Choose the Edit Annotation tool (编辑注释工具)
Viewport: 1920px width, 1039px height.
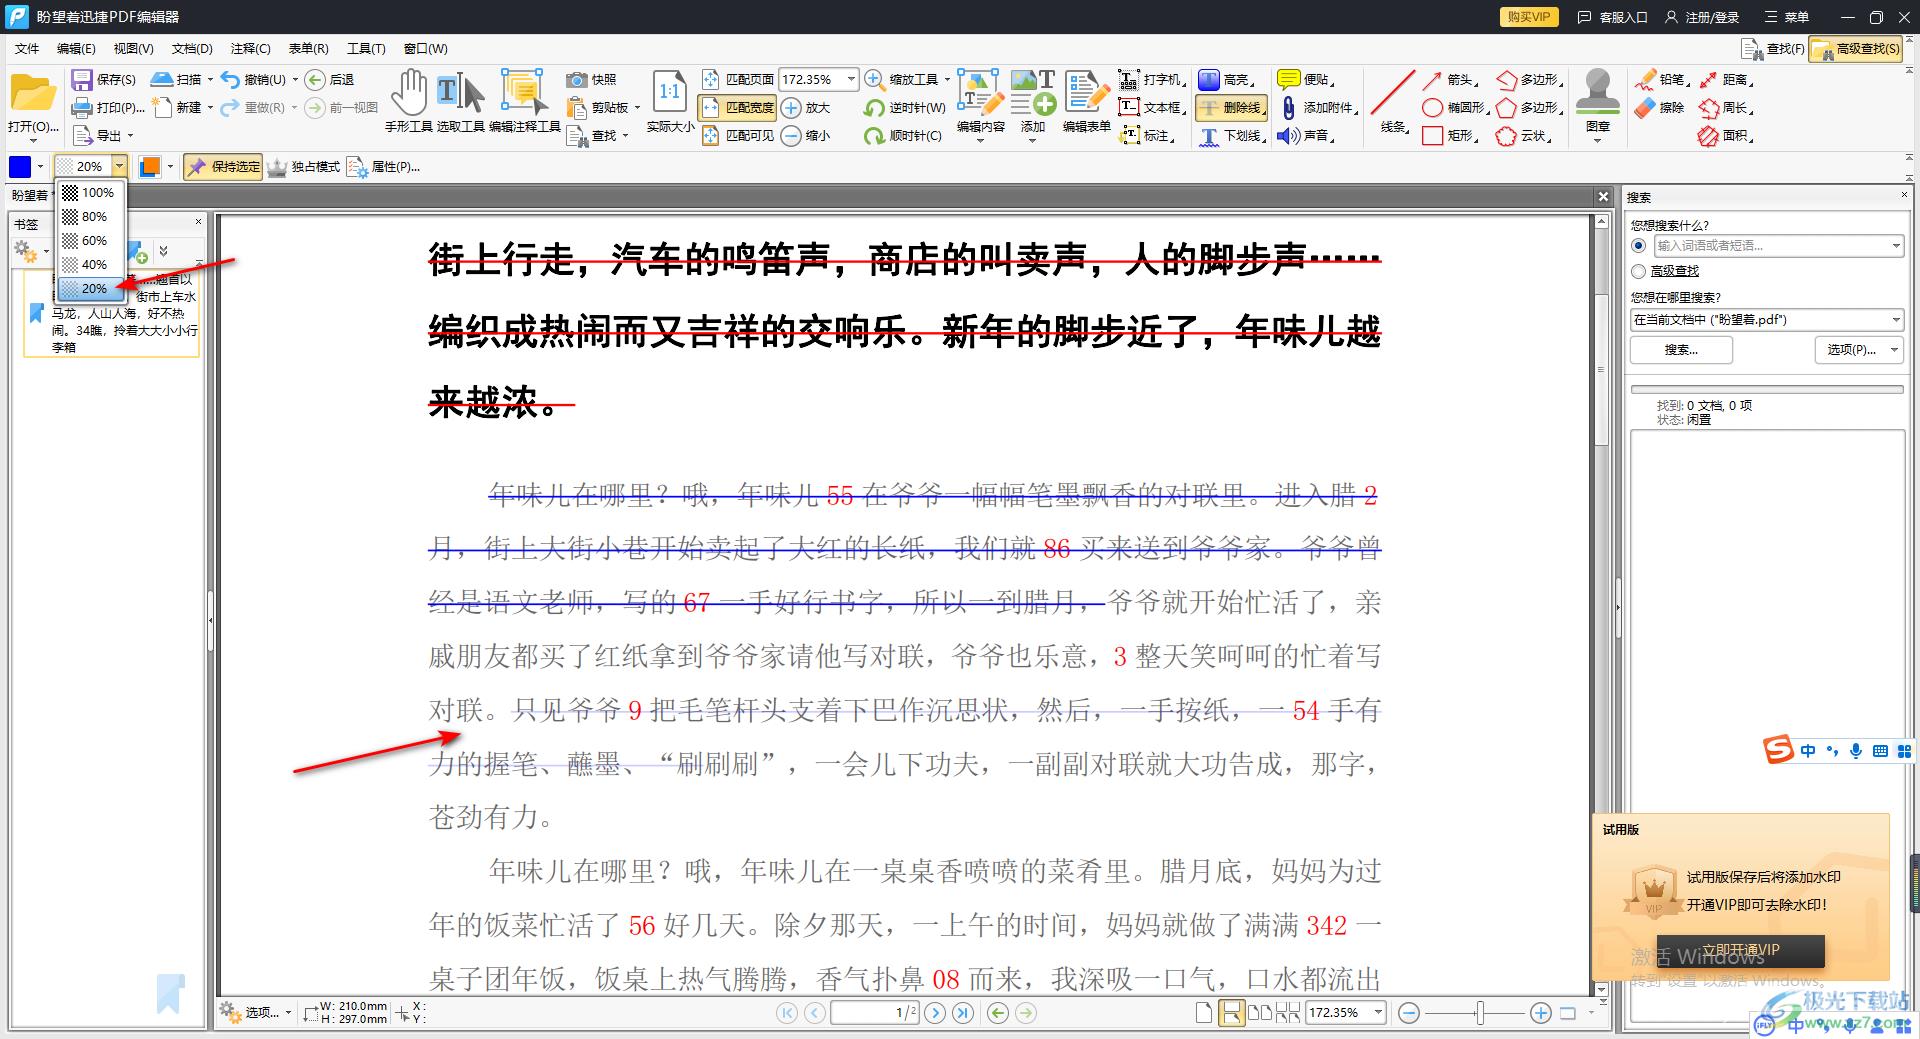coord(524,101)
